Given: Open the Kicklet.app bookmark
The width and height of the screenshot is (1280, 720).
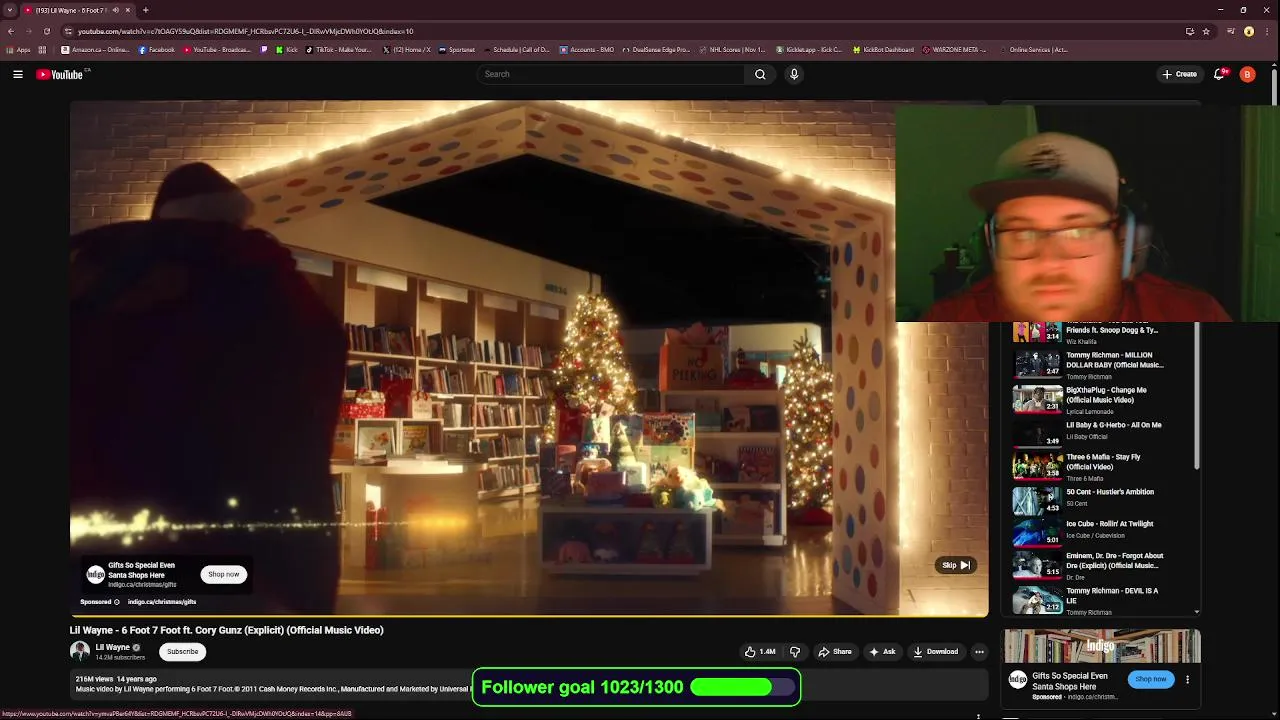Looking at the screenshot, I should (x=810, y=49).
